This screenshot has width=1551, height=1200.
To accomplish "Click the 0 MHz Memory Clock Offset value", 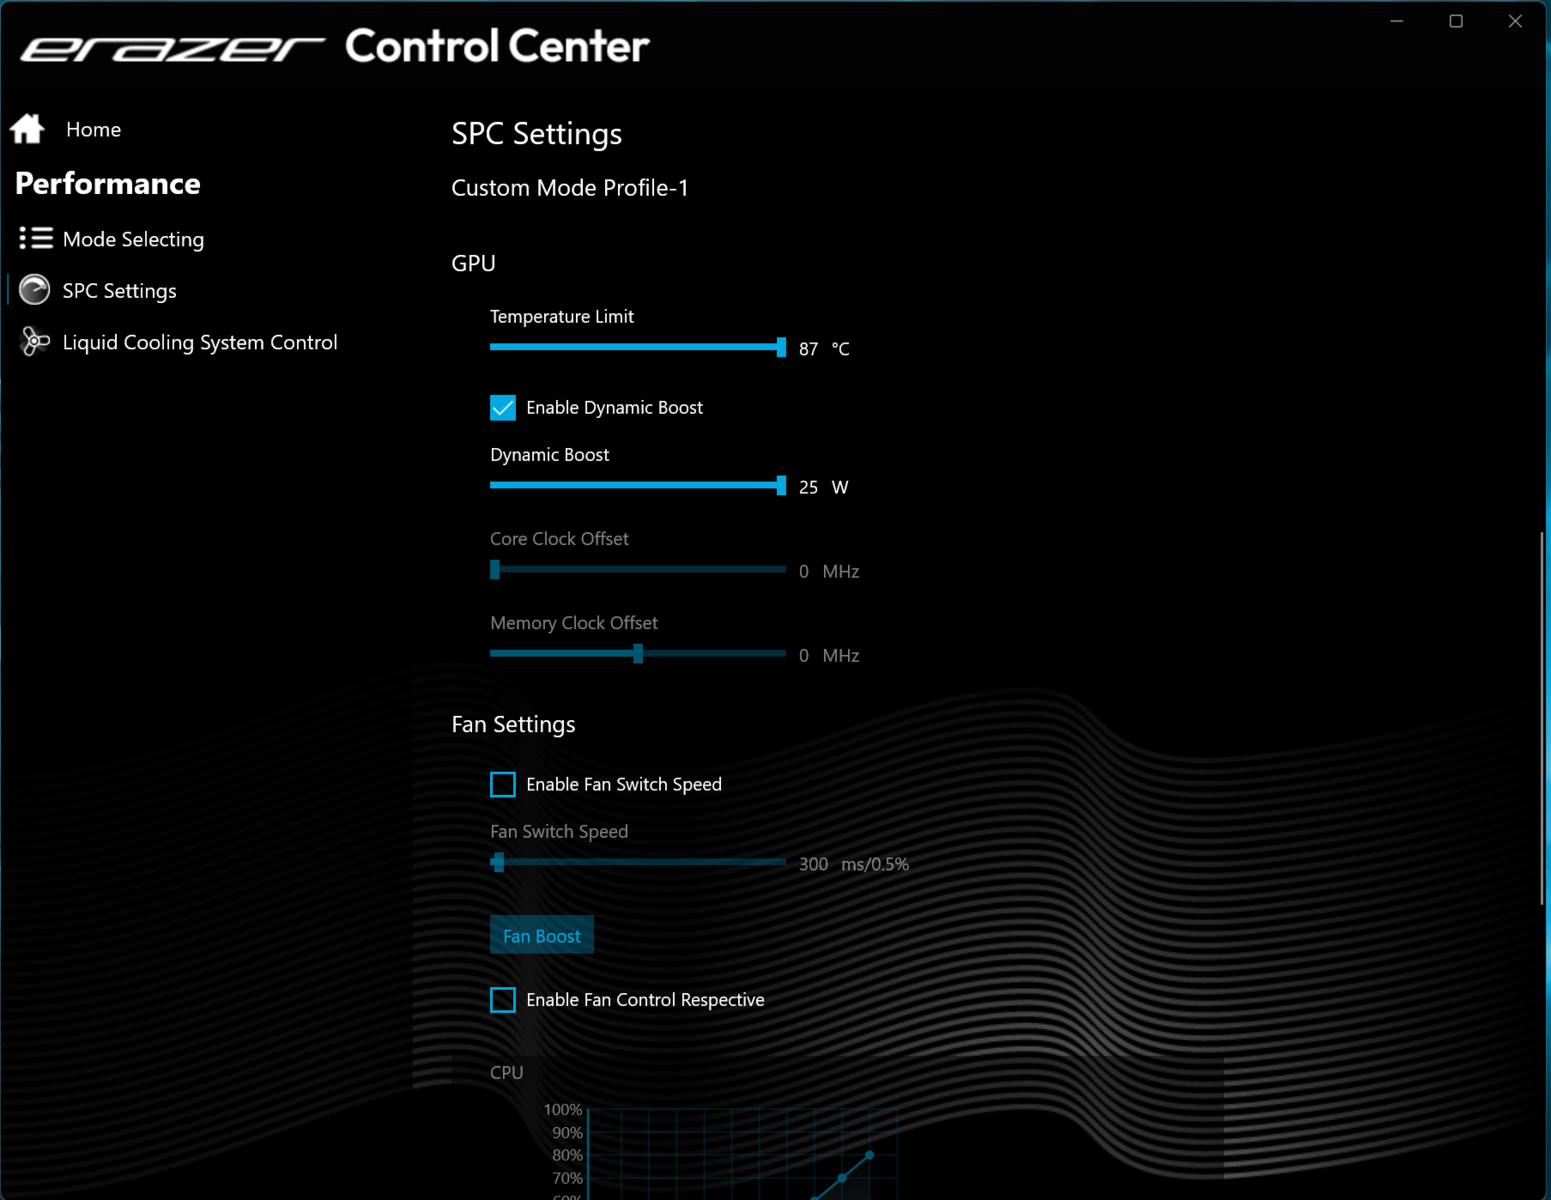I will (x=829, y=655).
